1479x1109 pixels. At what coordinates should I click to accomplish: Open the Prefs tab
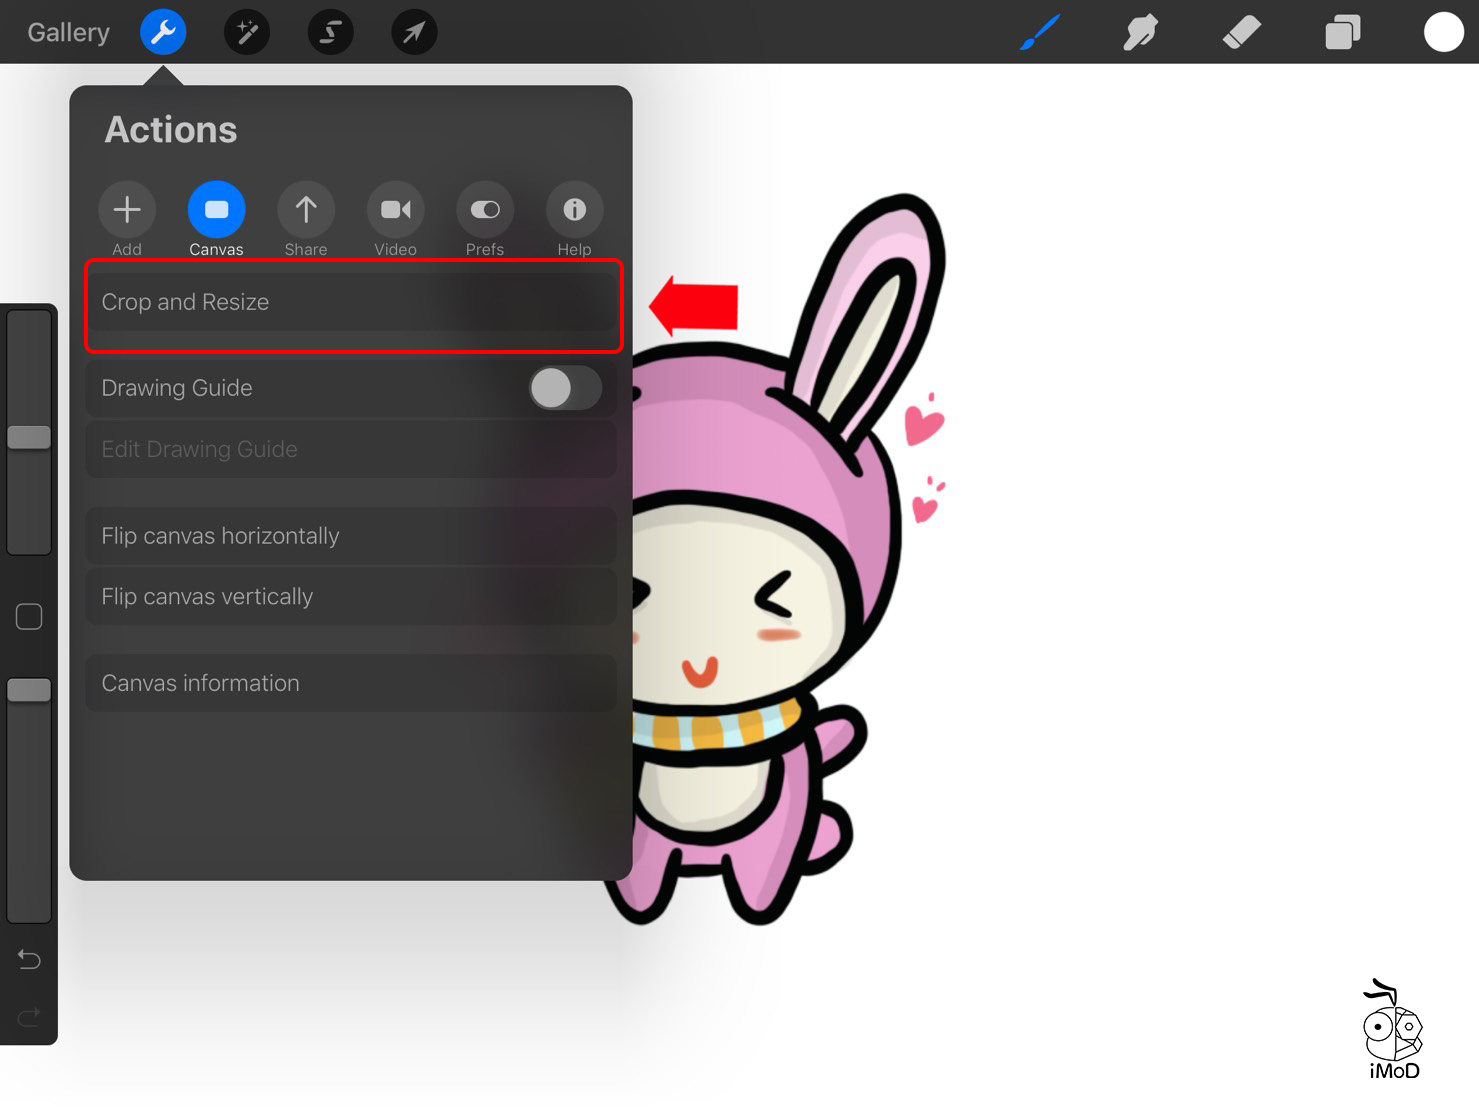485,210
